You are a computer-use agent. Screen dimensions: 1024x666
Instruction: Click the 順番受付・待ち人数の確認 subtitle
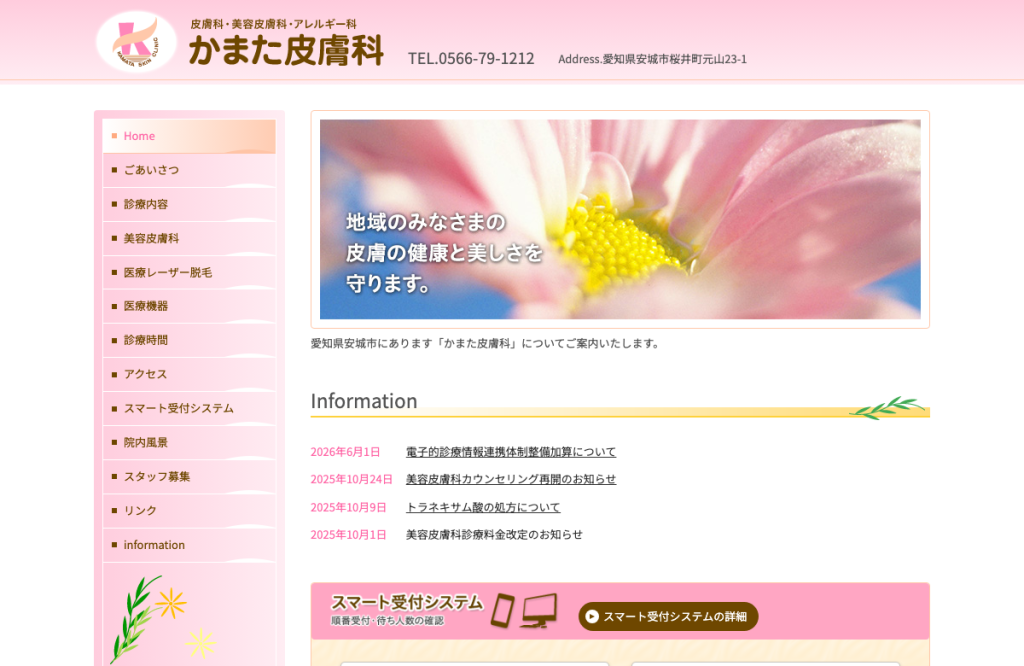[387, 621]
